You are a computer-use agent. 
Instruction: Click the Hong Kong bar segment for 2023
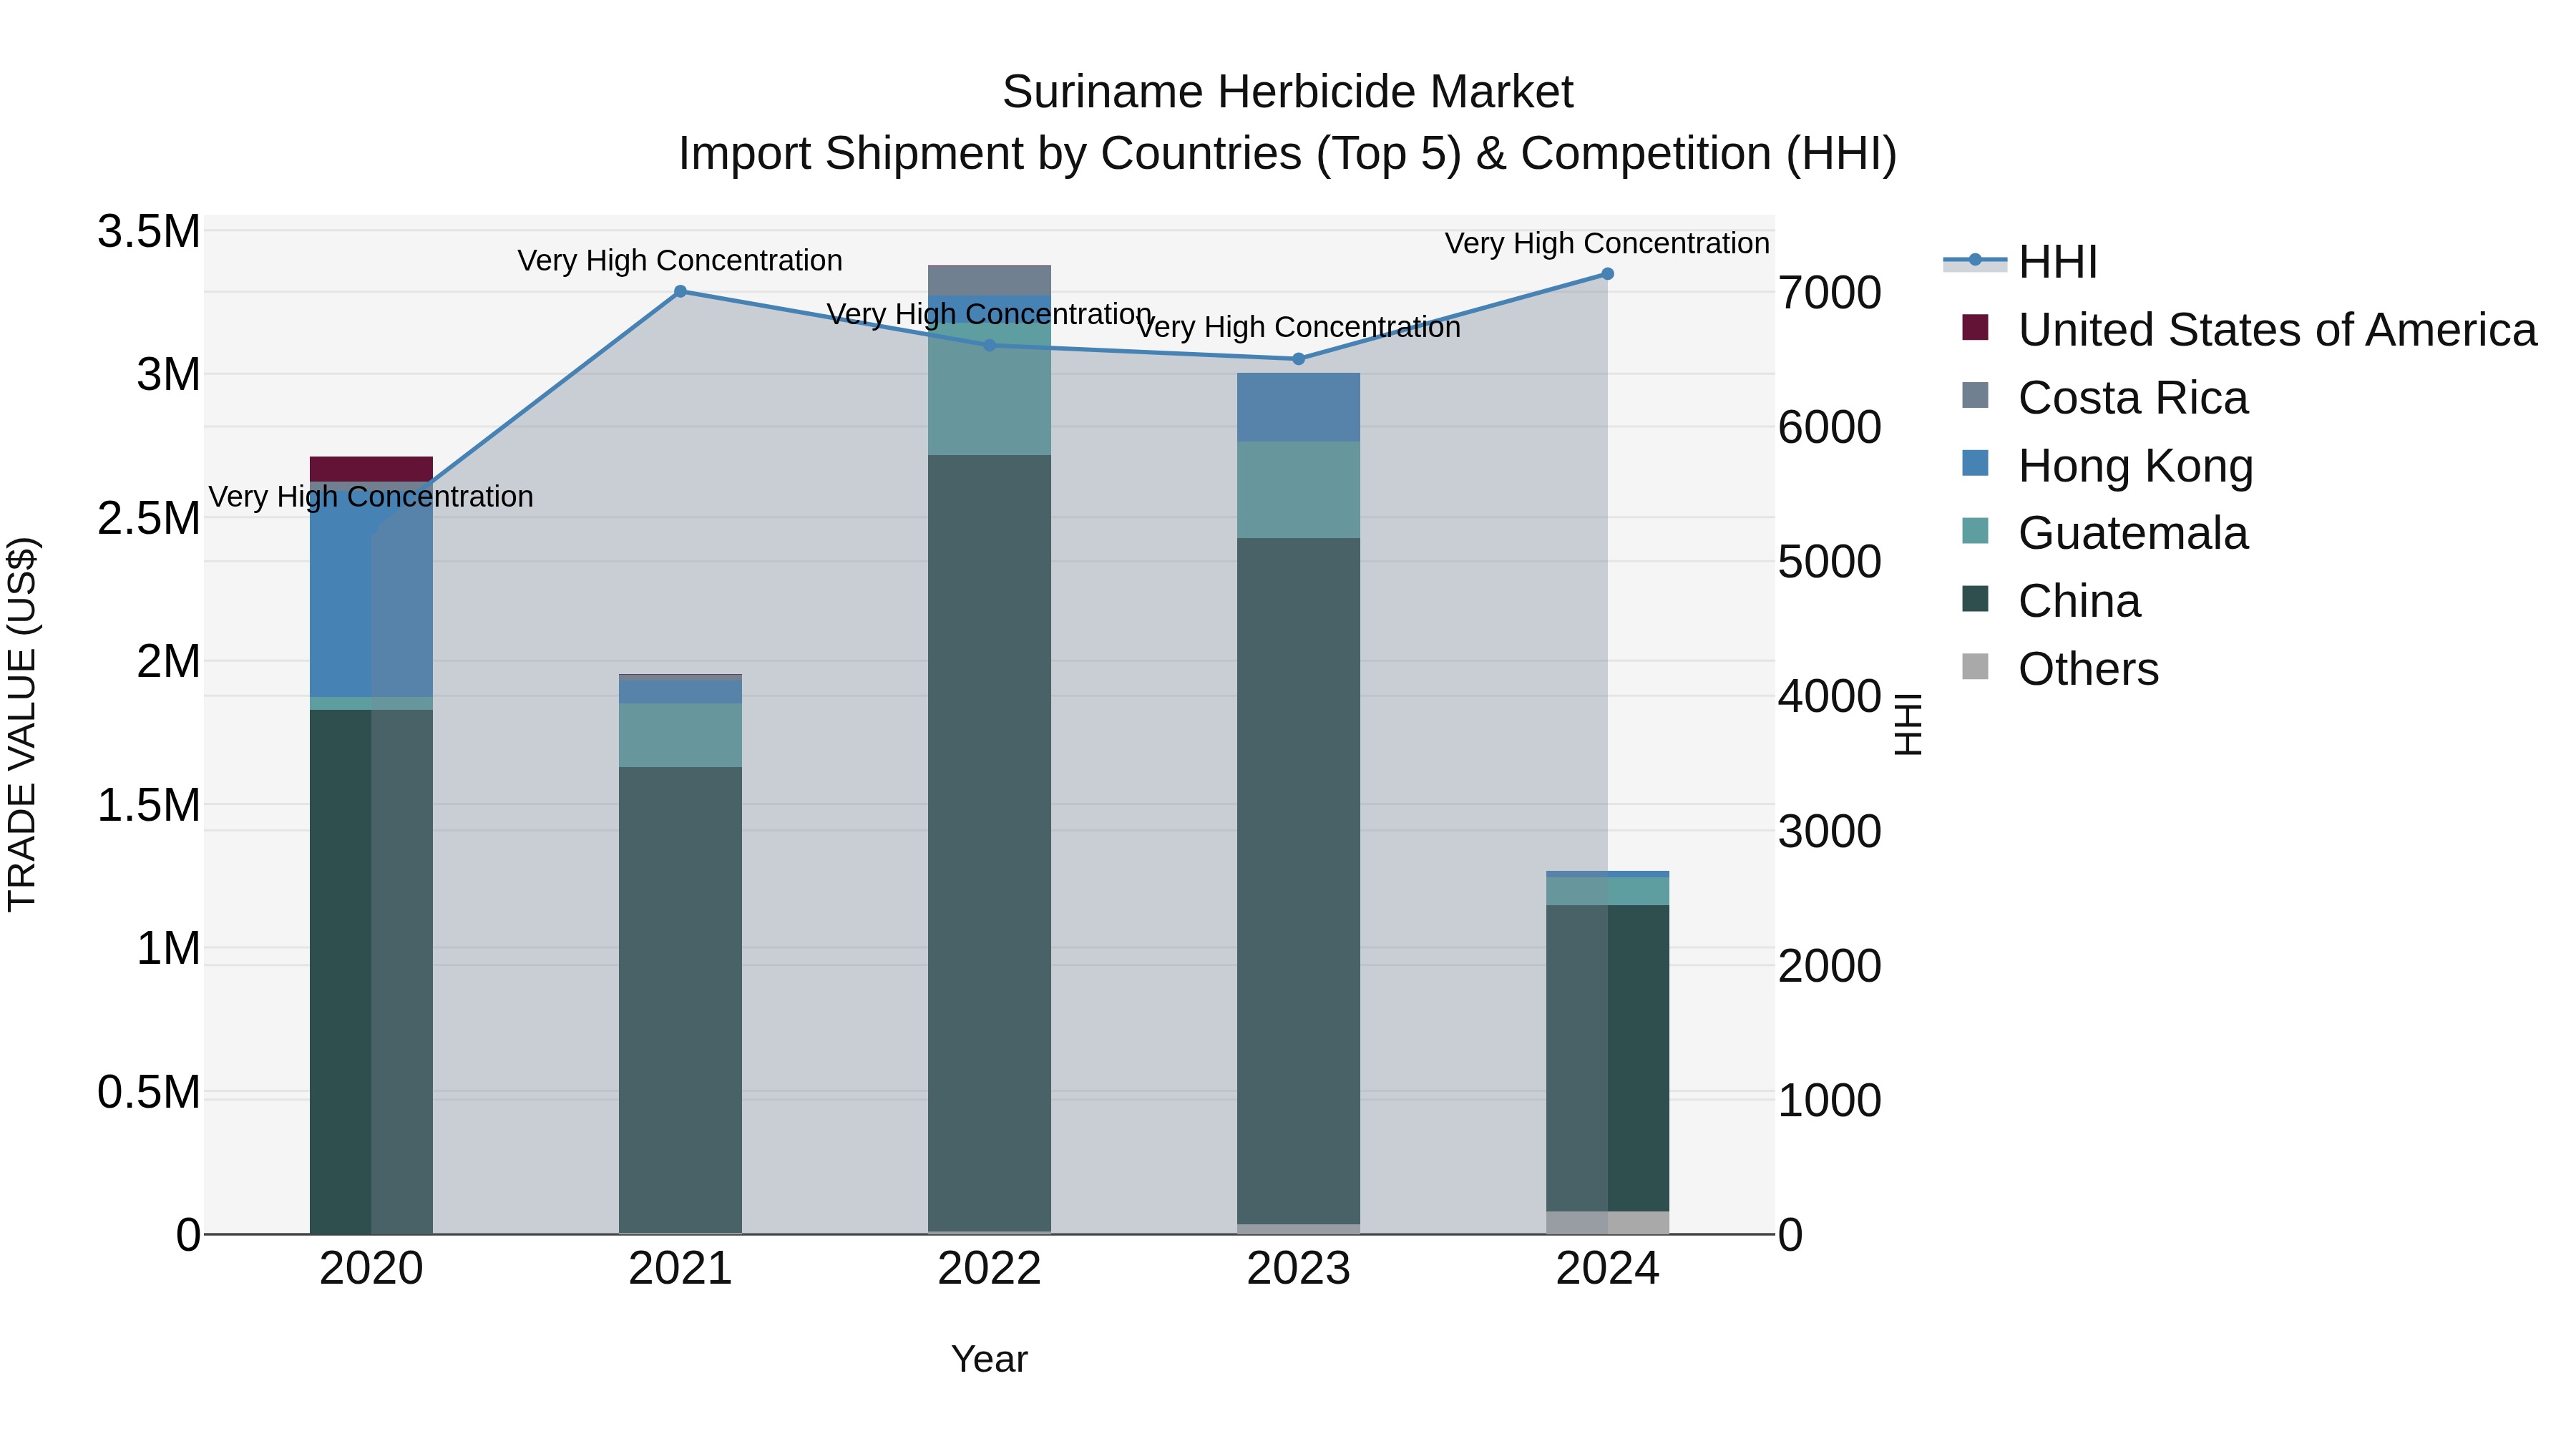(1299, 408)
